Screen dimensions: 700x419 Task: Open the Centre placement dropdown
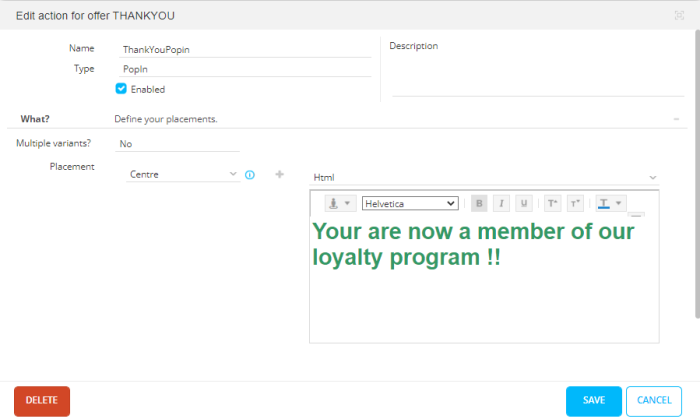point(184,175)
